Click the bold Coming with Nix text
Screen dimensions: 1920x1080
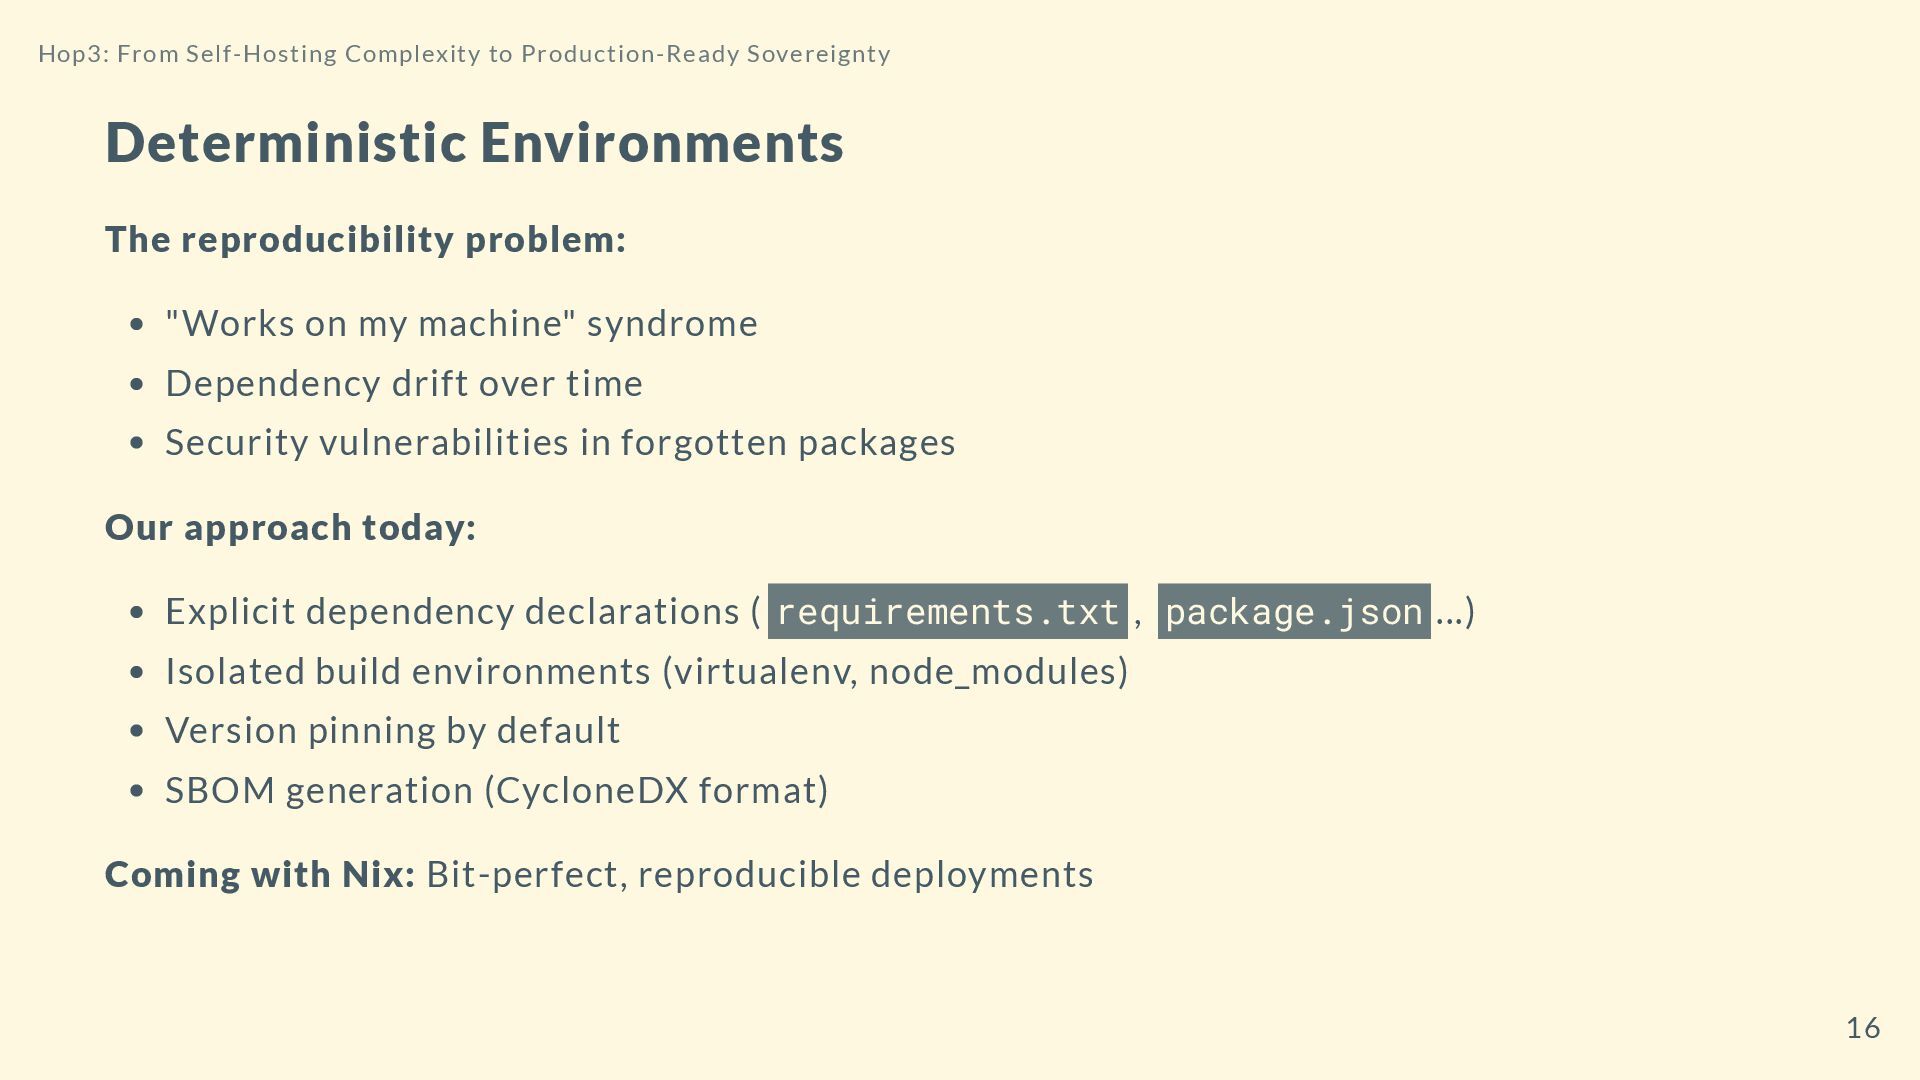[260, 875]
